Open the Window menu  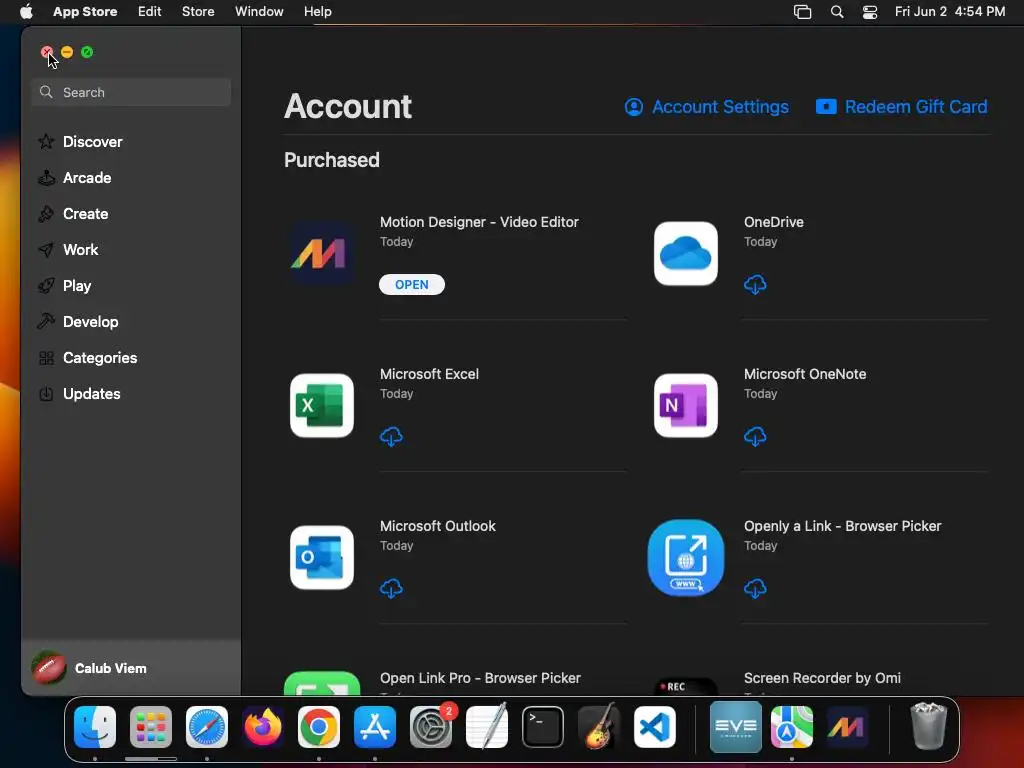(x=259, y=12)
